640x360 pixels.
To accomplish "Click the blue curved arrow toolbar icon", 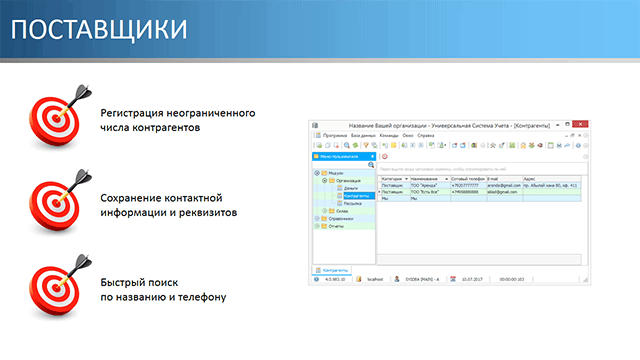I will pos(567,145).
